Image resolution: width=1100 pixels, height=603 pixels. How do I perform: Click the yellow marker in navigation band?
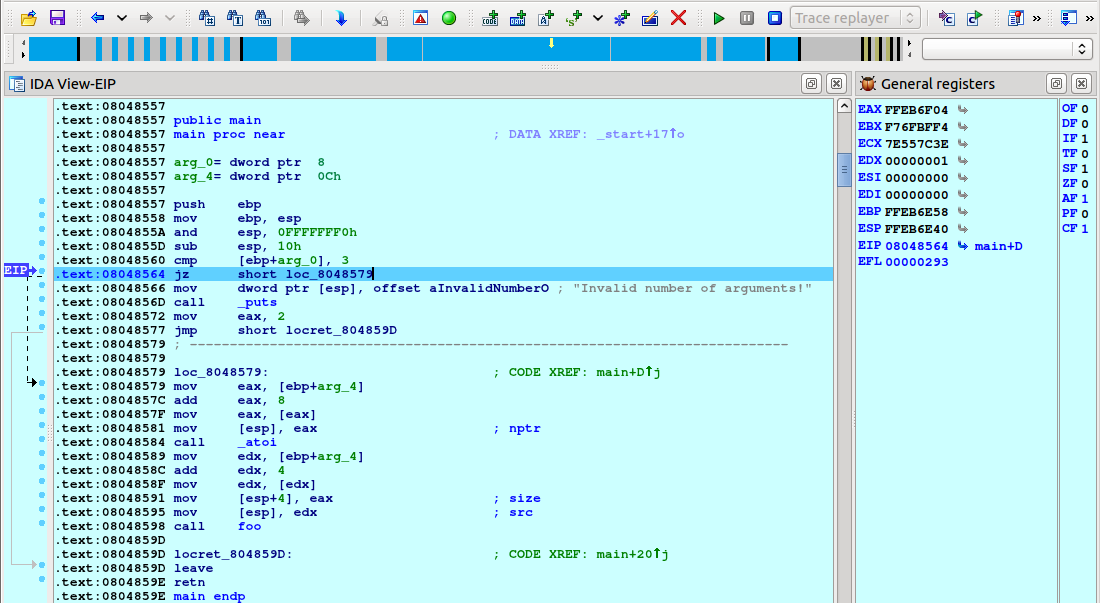pos(550,43)
